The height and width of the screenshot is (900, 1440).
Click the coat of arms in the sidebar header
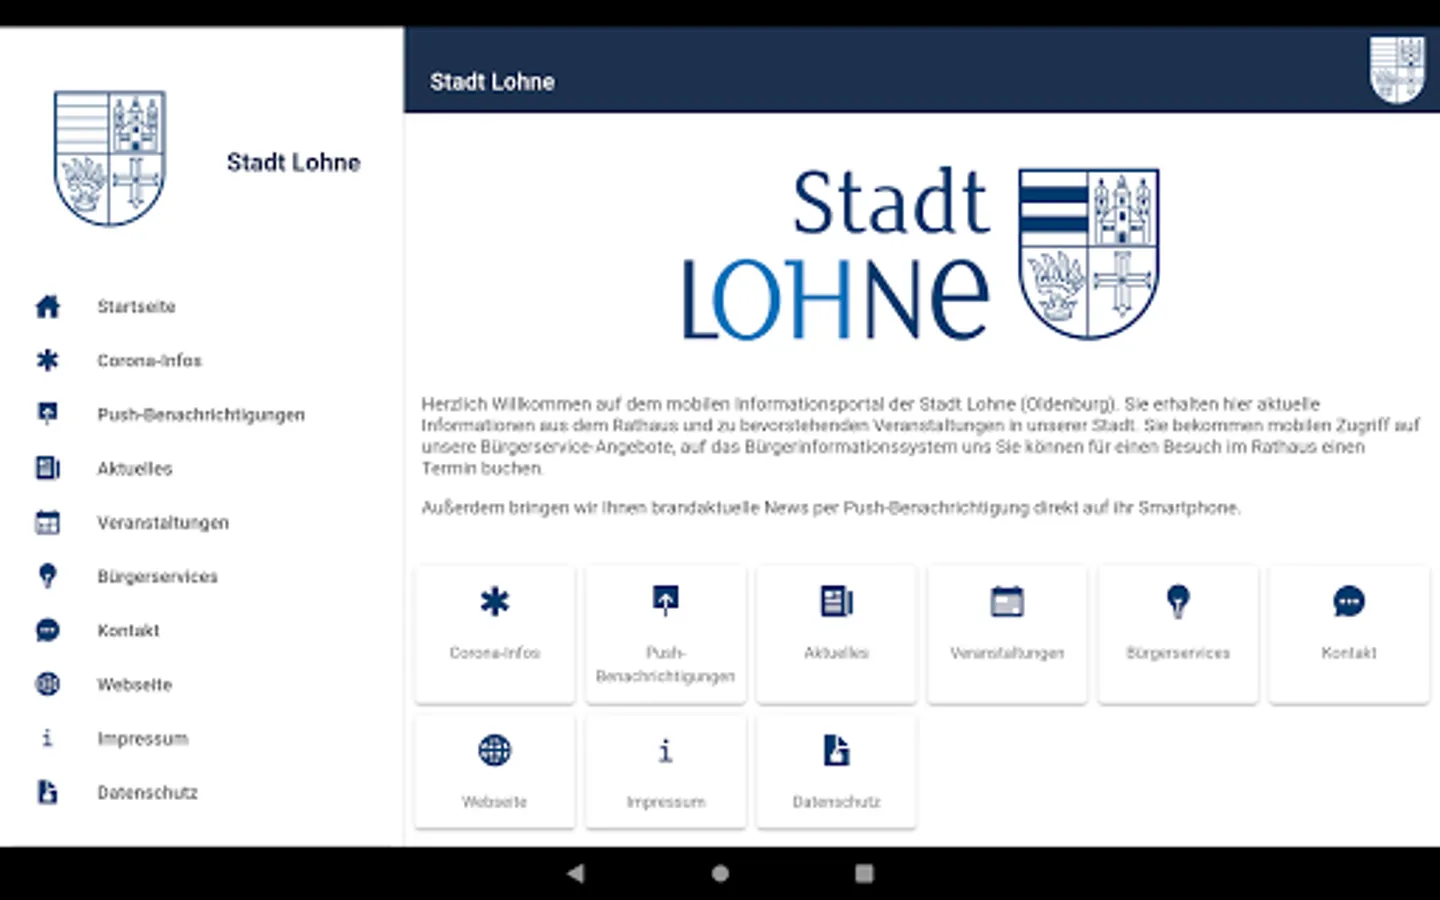click(110, 158)
